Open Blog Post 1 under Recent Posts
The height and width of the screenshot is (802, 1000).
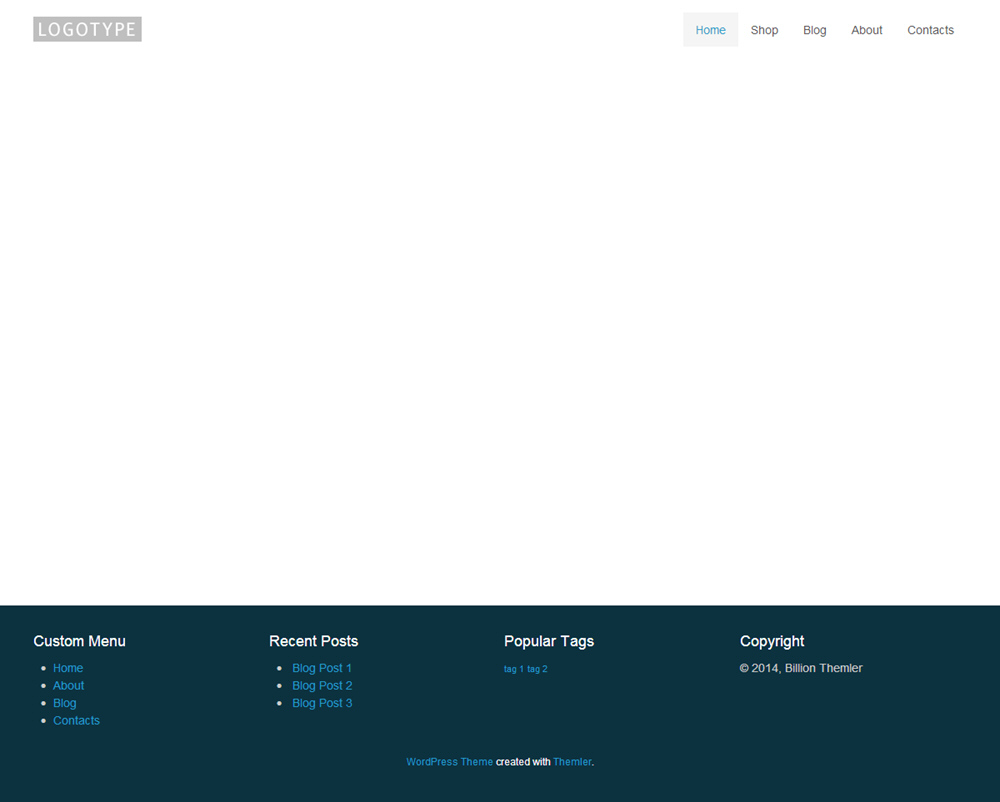click(x=322, y=668)
